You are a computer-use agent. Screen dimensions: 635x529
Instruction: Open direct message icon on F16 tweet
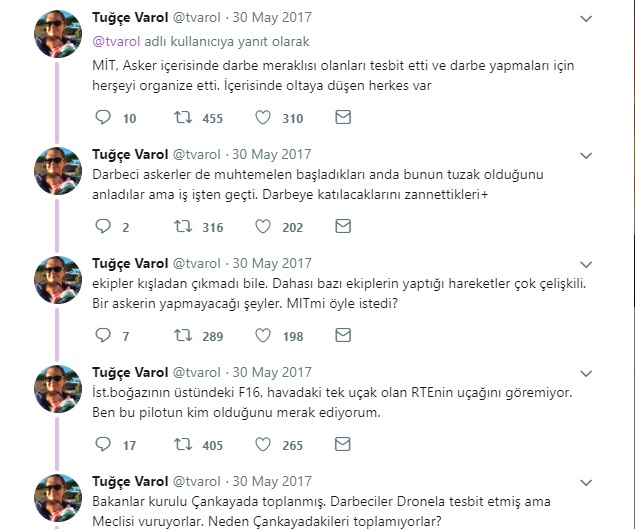pyautogui.click(x=343, y=444)
